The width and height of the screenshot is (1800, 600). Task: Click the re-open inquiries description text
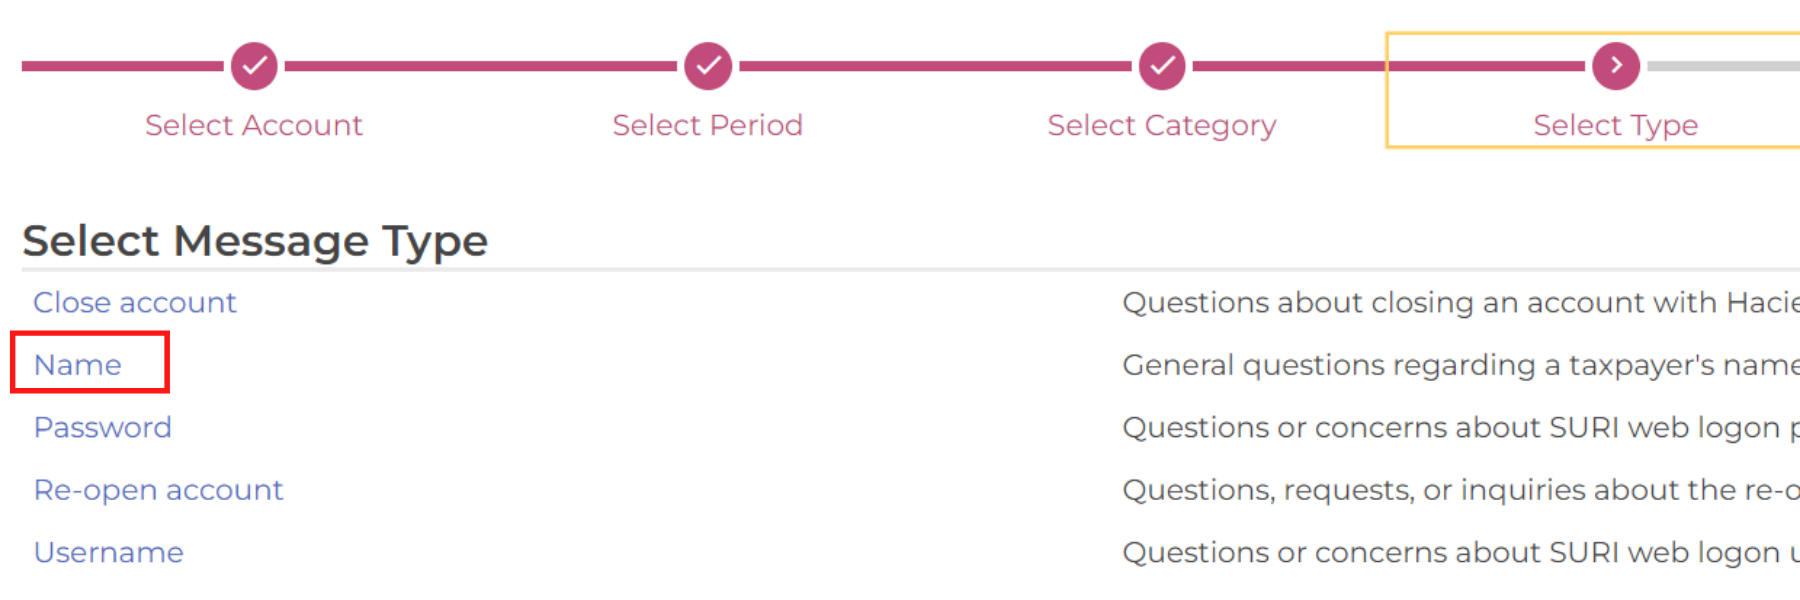1461,490
